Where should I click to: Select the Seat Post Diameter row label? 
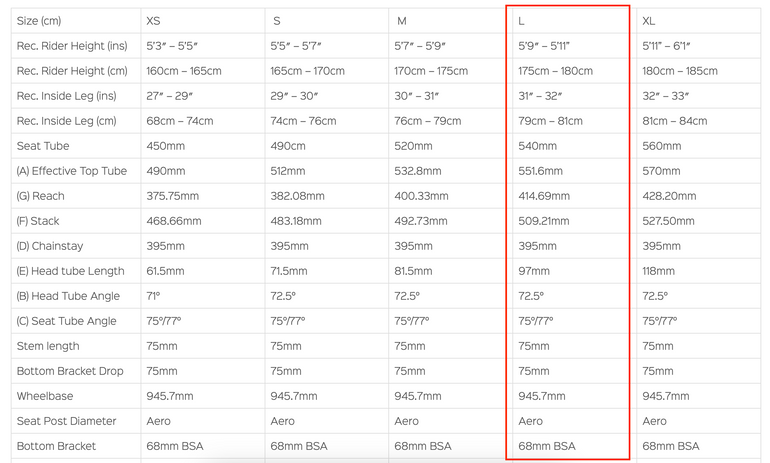click(x=67, y=421)
